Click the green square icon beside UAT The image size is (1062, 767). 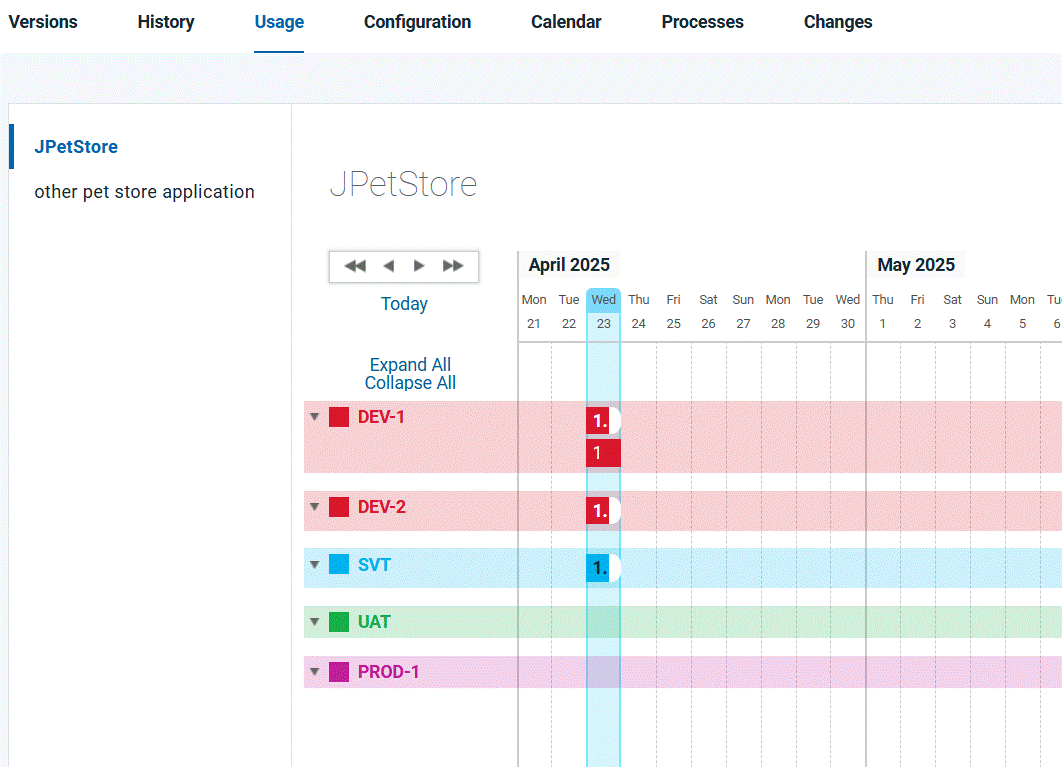(340, 621)
